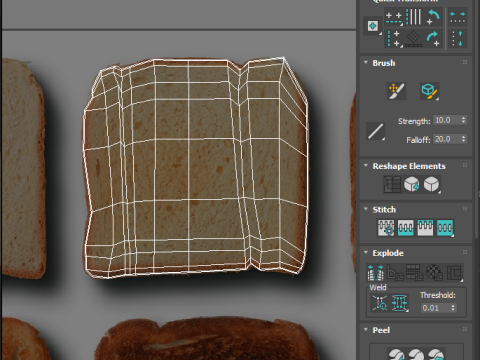Click the Relax Until Flat lightning icon
480x360 pixels.
tap(412, 184)
